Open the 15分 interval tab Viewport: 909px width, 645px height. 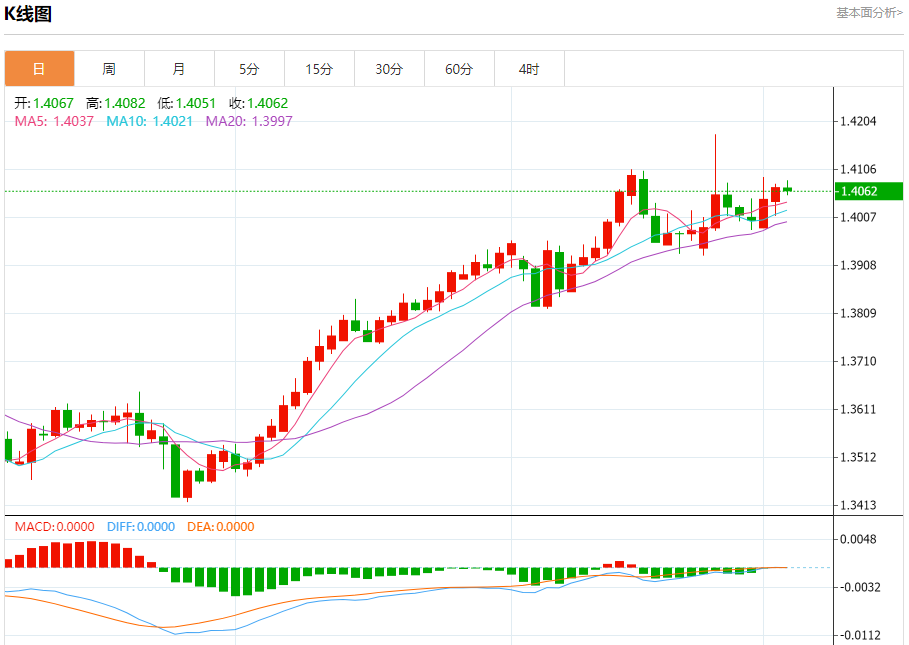[319, 69]
